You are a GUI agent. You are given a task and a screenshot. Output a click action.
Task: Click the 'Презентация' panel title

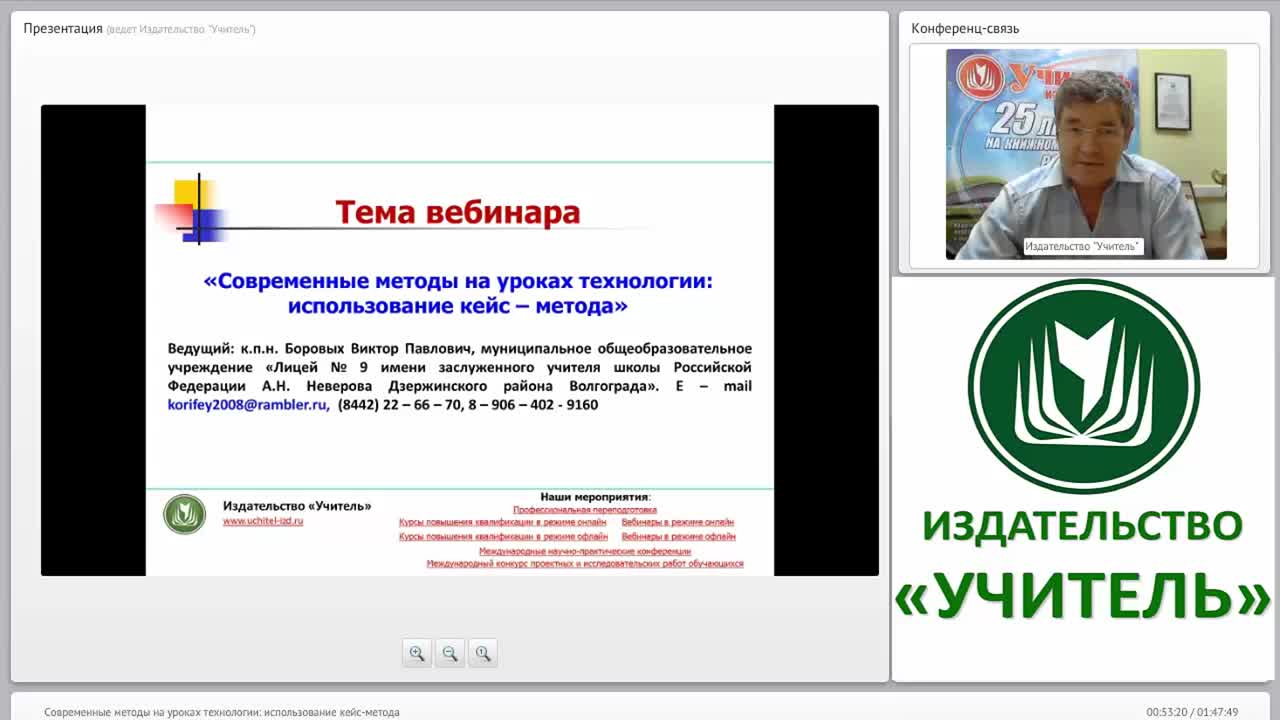click(x=63, y=29)
